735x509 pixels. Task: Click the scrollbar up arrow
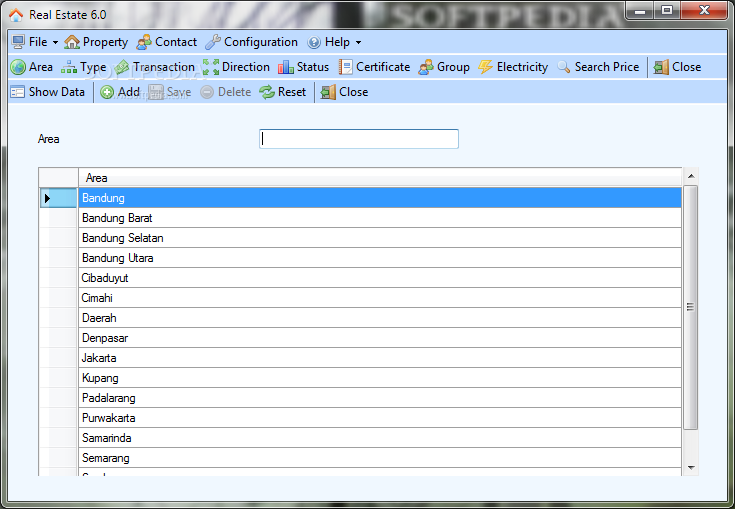690,176
